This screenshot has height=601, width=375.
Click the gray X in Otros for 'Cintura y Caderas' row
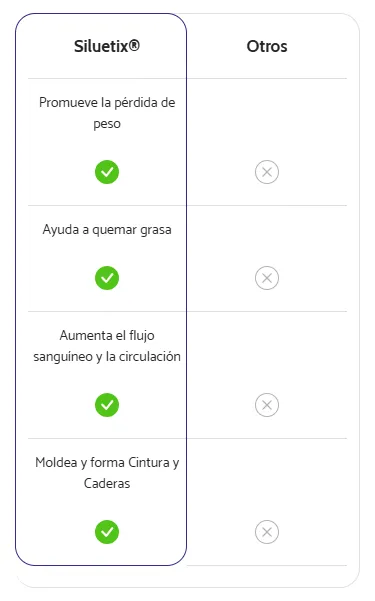tap(267, 532)
